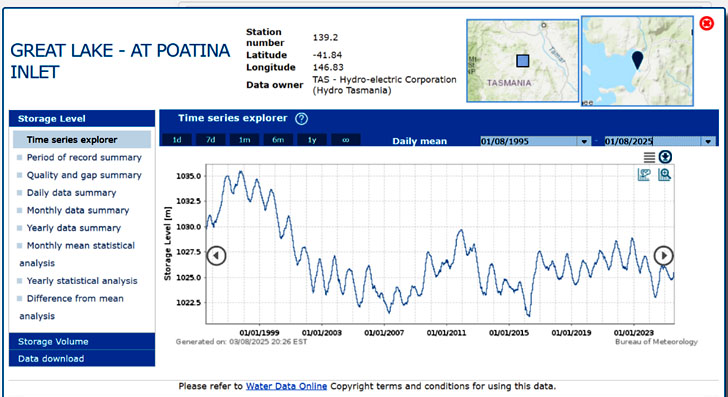Click the station number value 139.2
This screenshot has height=397, width=728.
tap(325, 37)
